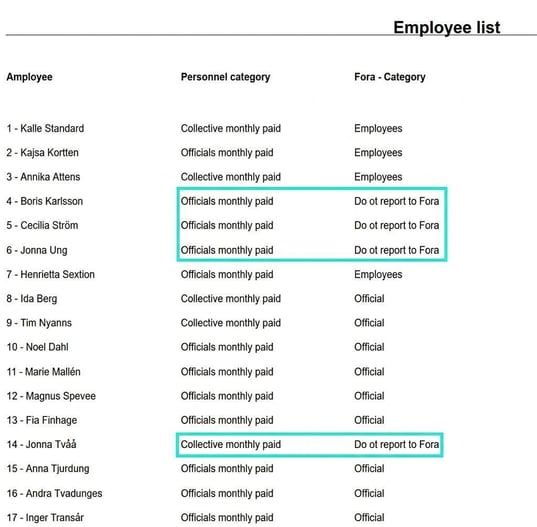Viewport: 537px width, 527px height.
Task: Click Anna Tjurdung's "Official" Fora category
Action: click(369, 469)
